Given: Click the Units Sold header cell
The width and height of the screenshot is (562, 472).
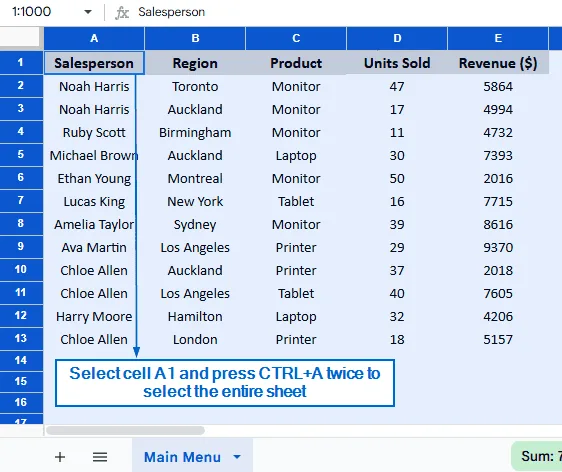Looking at the screenshot, I should tap(397, 63).
